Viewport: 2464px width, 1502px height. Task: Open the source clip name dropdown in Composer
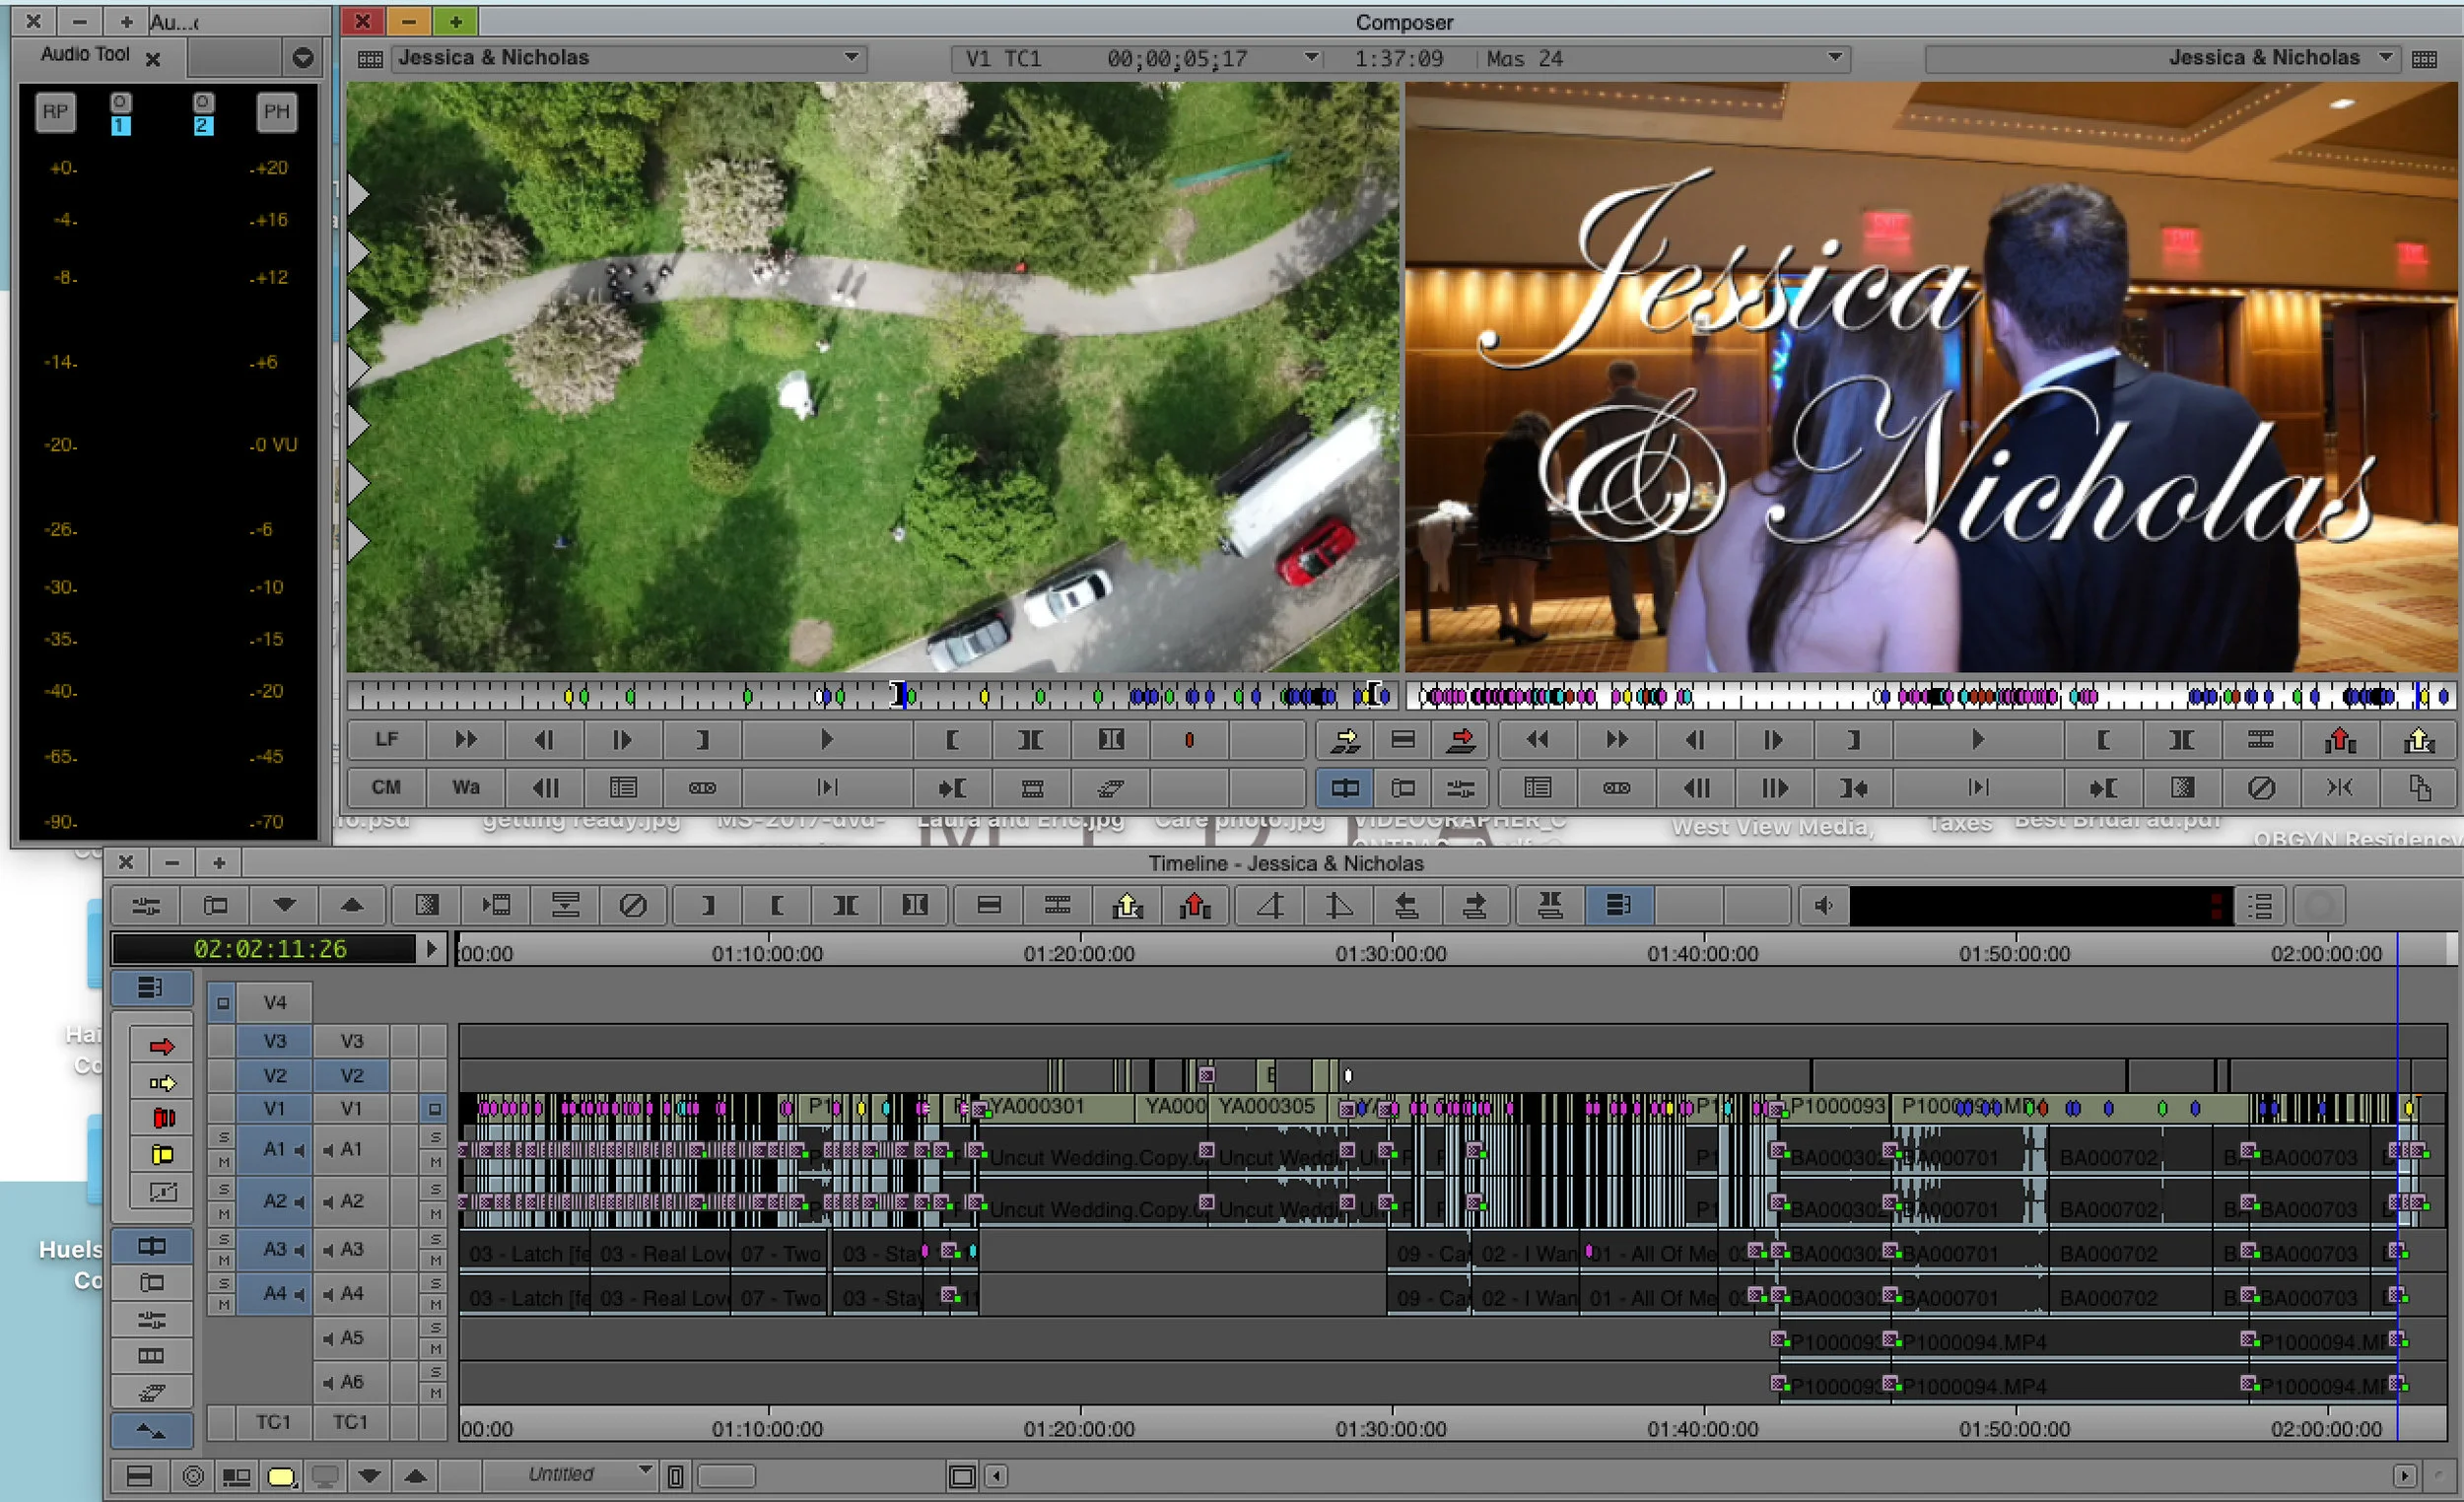pyautogui.click(x=851, y=57)
